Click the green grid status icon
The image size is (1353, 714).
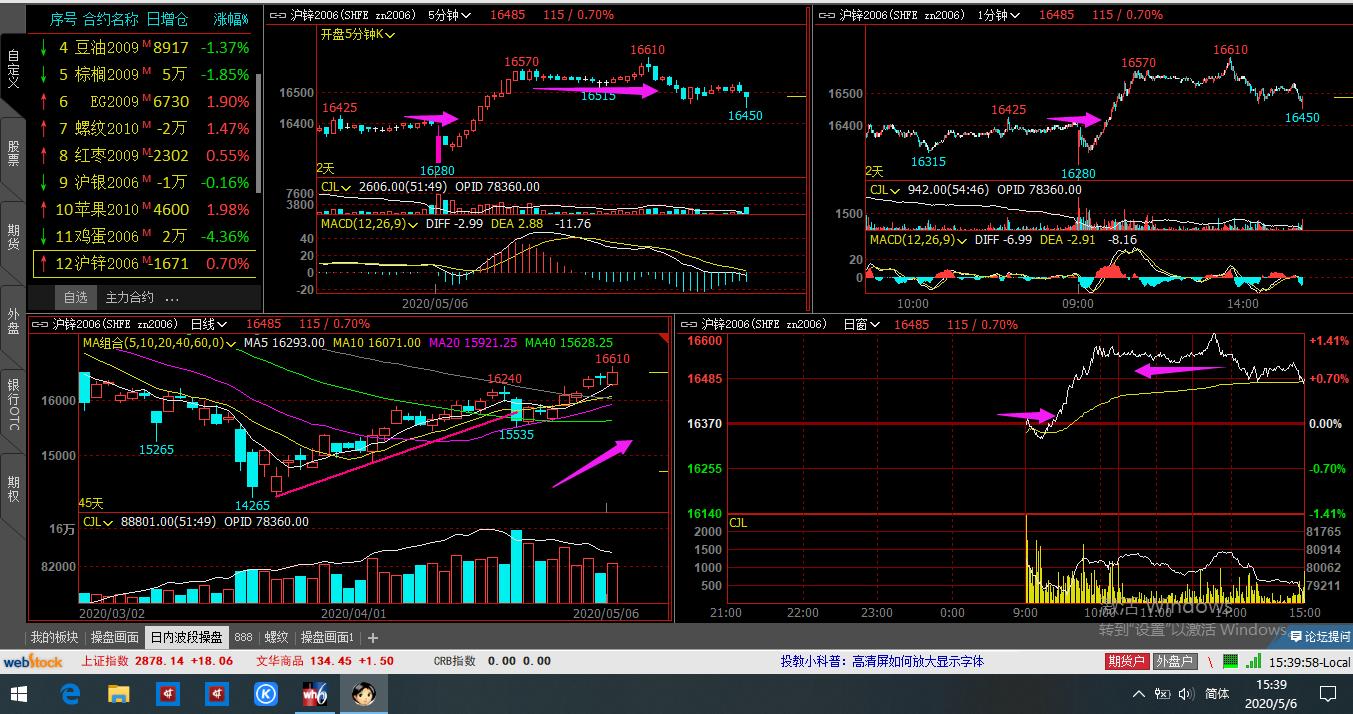[1231, 661]
